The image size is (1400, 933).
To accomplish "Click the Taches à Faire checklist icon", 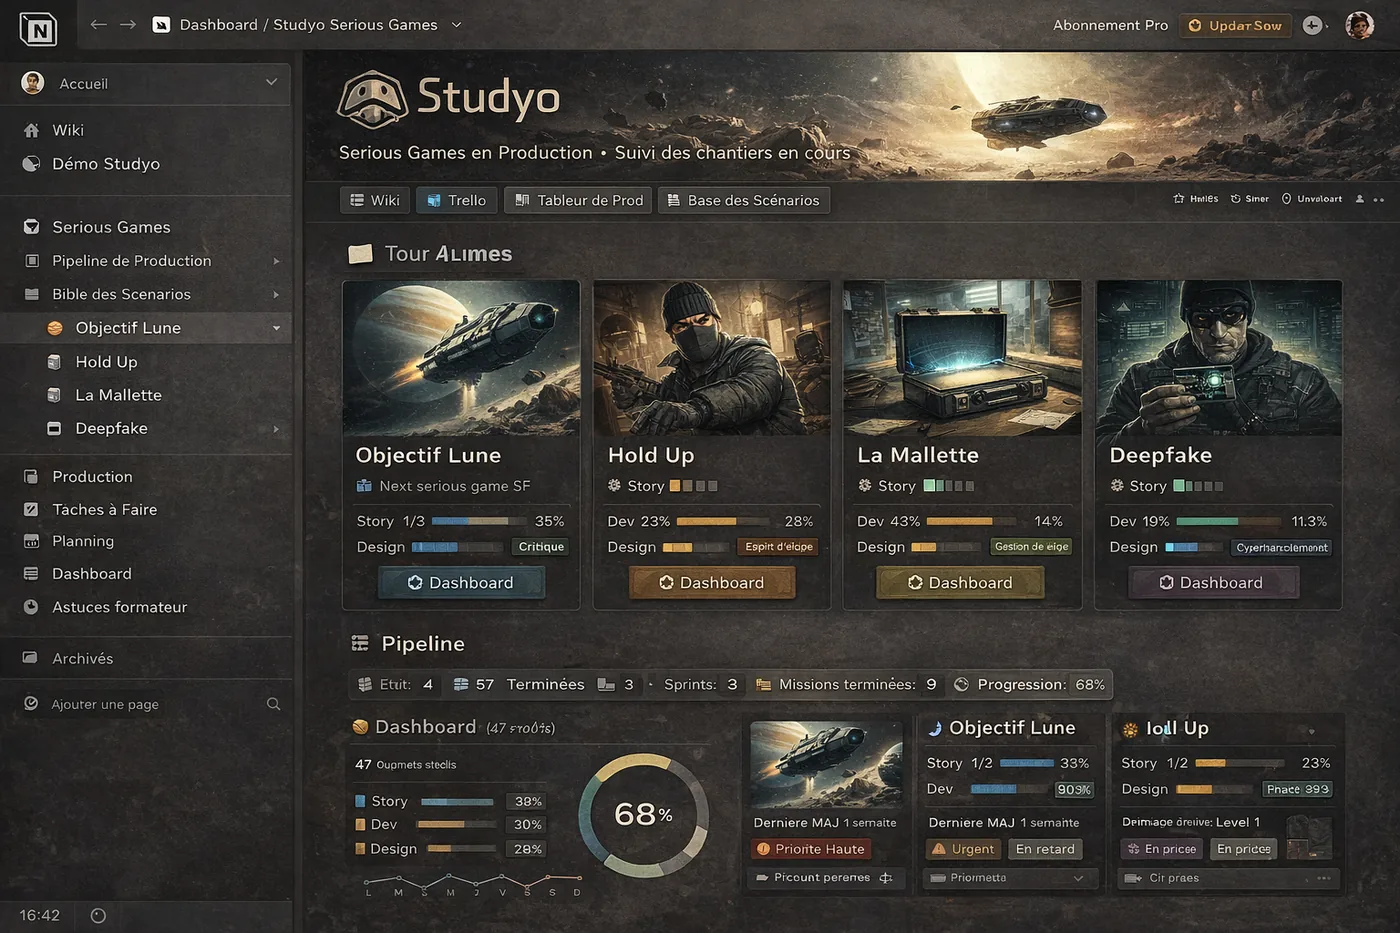I will pyautogui.click(x=31, y=509).
